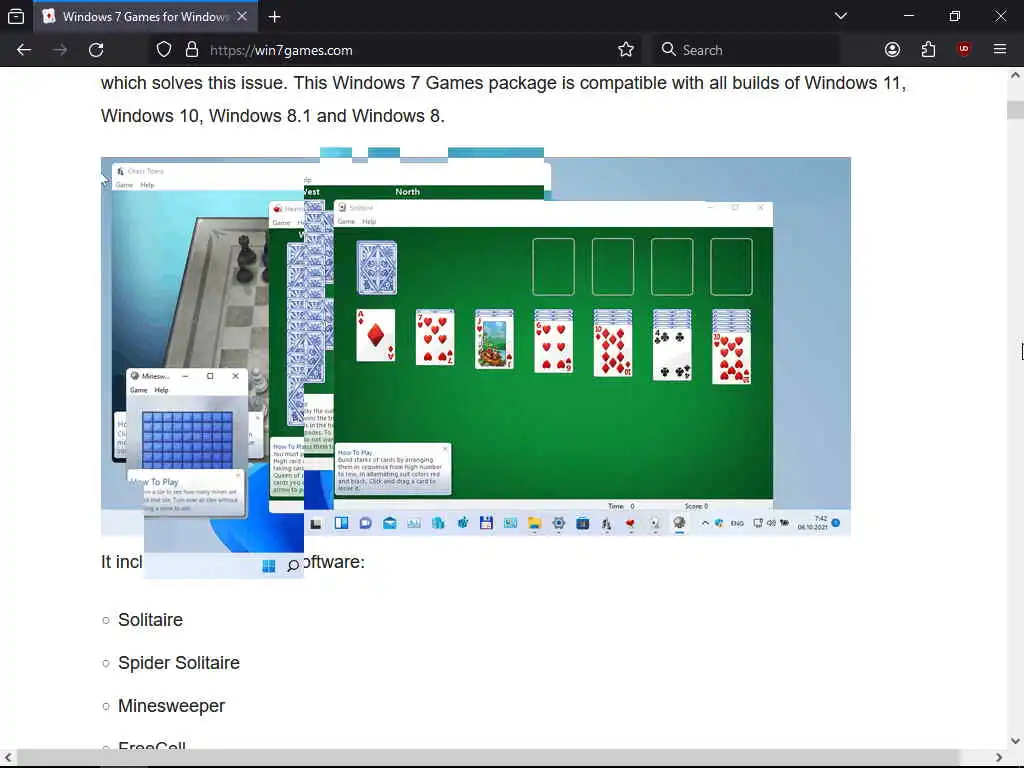Click the horizontal scroll right arrow
This screenshot has width=1024, height=768.
pos(999,758)
